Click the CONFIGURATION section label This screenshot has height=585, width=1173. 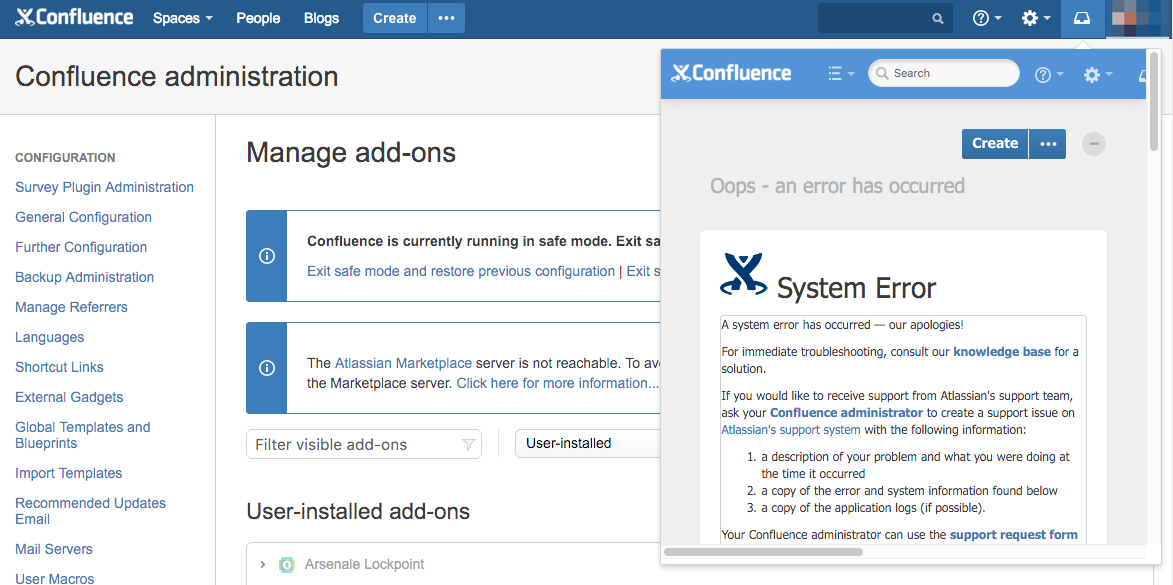pyautogui.click(x=65, y=158)
